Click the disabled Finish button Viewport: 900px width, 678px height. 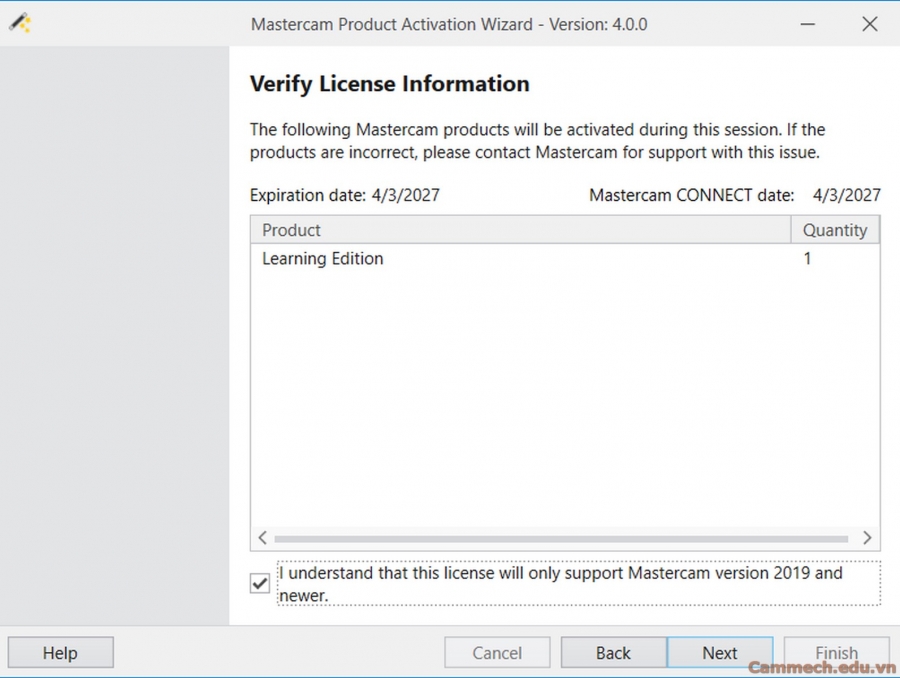tap(836, 653)
